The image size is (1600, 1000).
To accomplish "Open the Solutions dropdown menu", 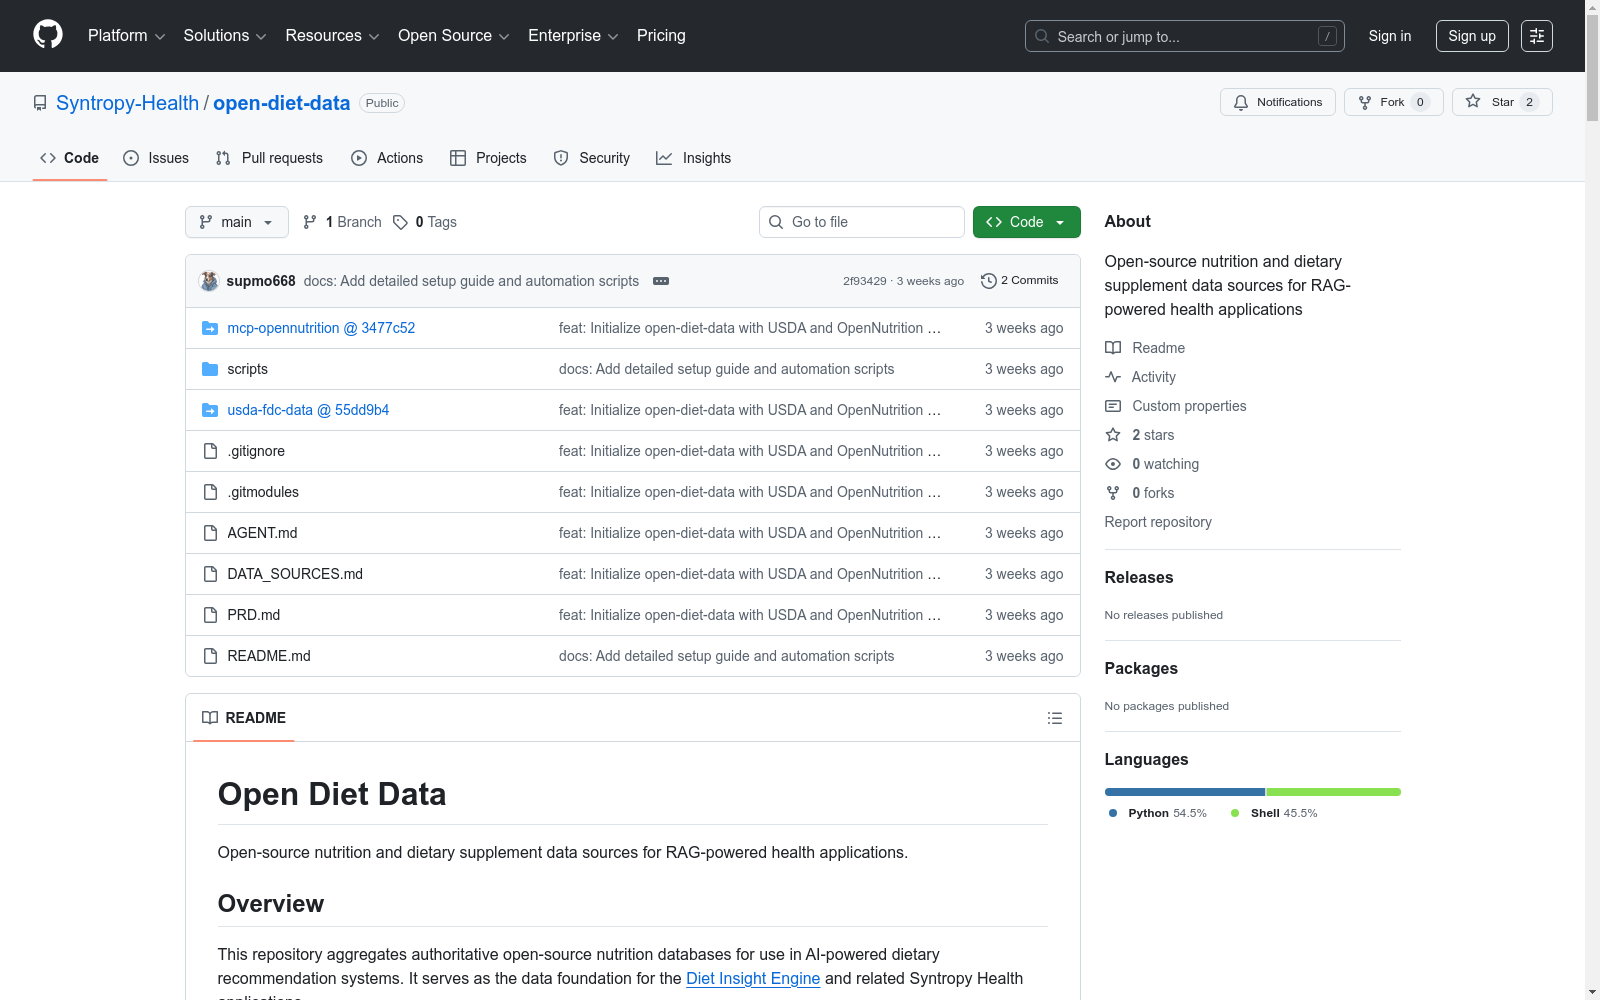I will (x=225, y=36).
